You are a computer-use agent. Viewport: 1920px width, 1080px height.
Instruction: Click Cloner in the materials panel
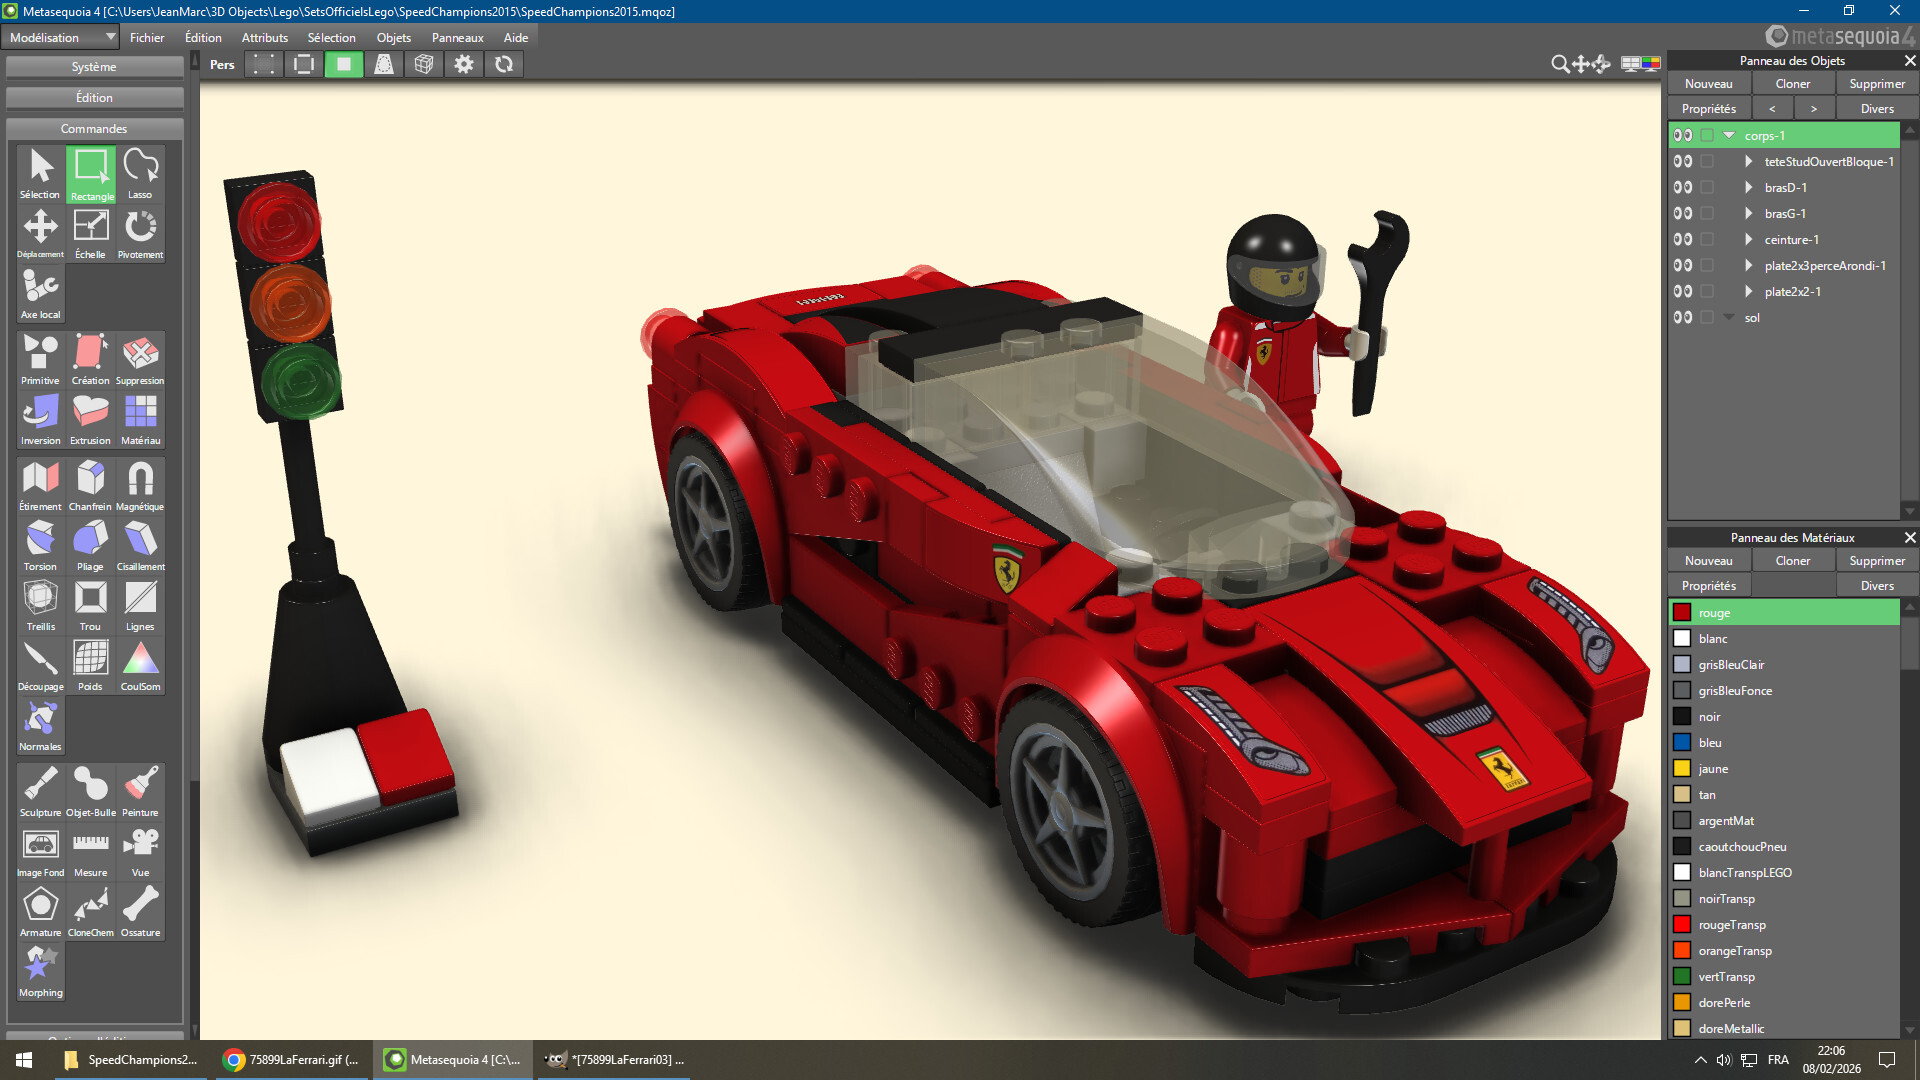(x=1792, y=561)
